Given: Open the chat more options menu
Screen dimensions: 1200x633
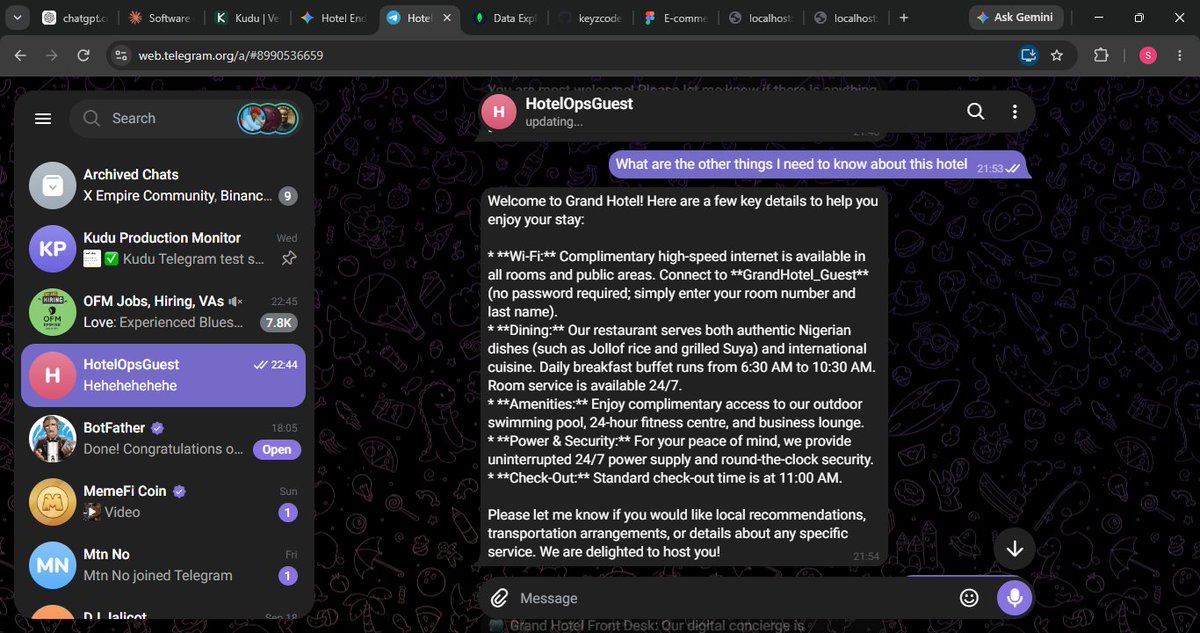Looking at the screenshot, I should [x=1015, y=112].
